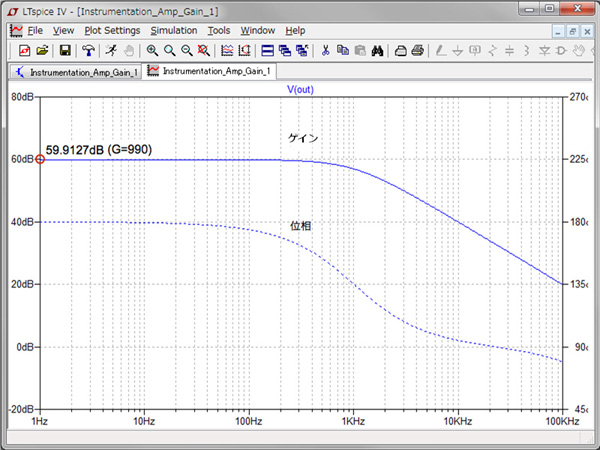The width and height of the screenshot is (600, 450).
Task: Open the Simulation menu
Action: click(173, 31)
